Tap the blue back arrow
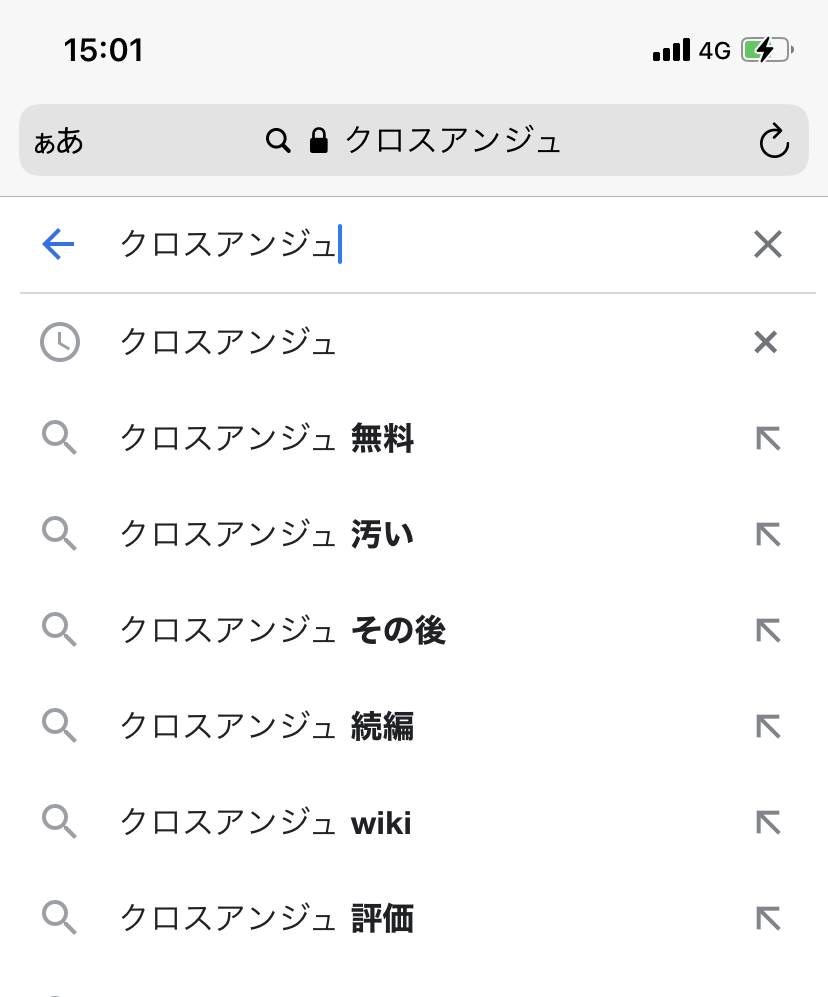828x997 pixels. pyautogui.click(x=59, y=244)
